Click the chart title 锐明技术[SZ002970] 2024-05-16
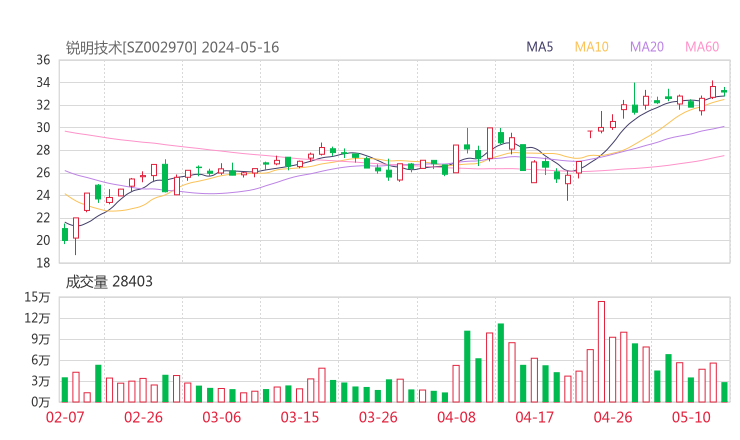 click(x=172, y=48)
